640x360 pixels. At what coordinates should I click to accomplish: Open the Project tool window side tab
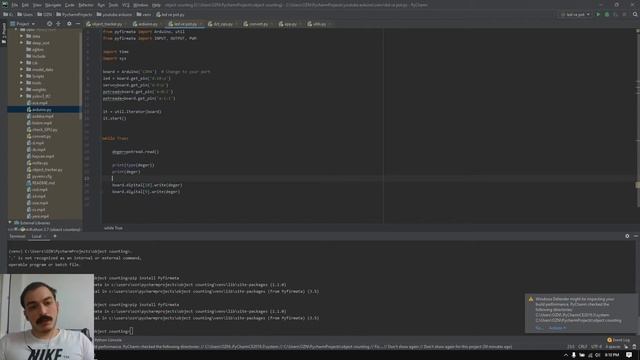click(4, 33)
